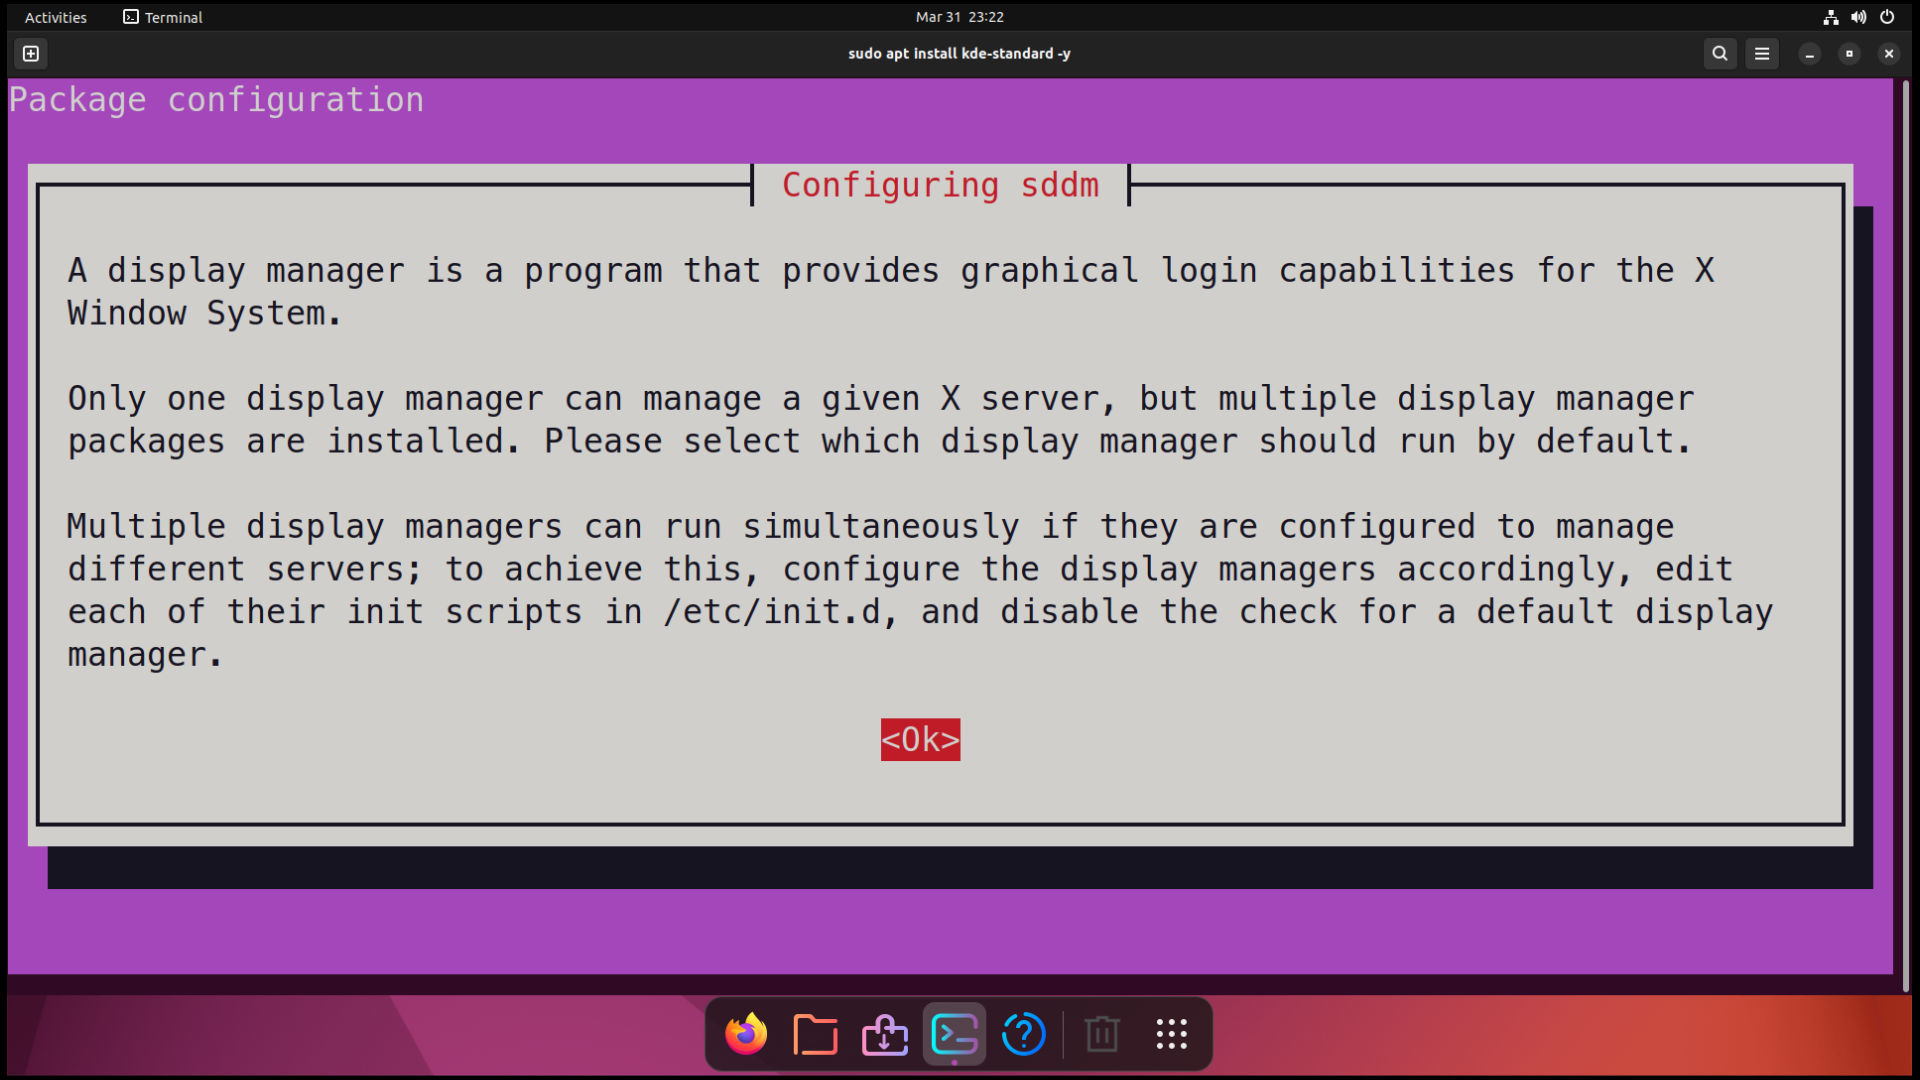Confirm the sddm dialog with Ok
This screenshot has height=1080, width=1920.
point(920,740)
